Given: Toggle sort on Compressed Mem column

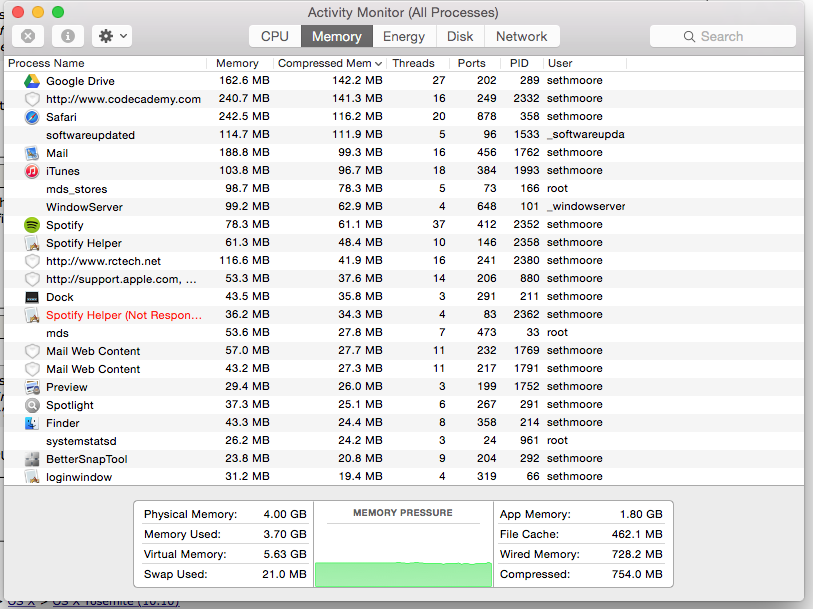Looking at the screenshot, I should (x=330, y=63).
